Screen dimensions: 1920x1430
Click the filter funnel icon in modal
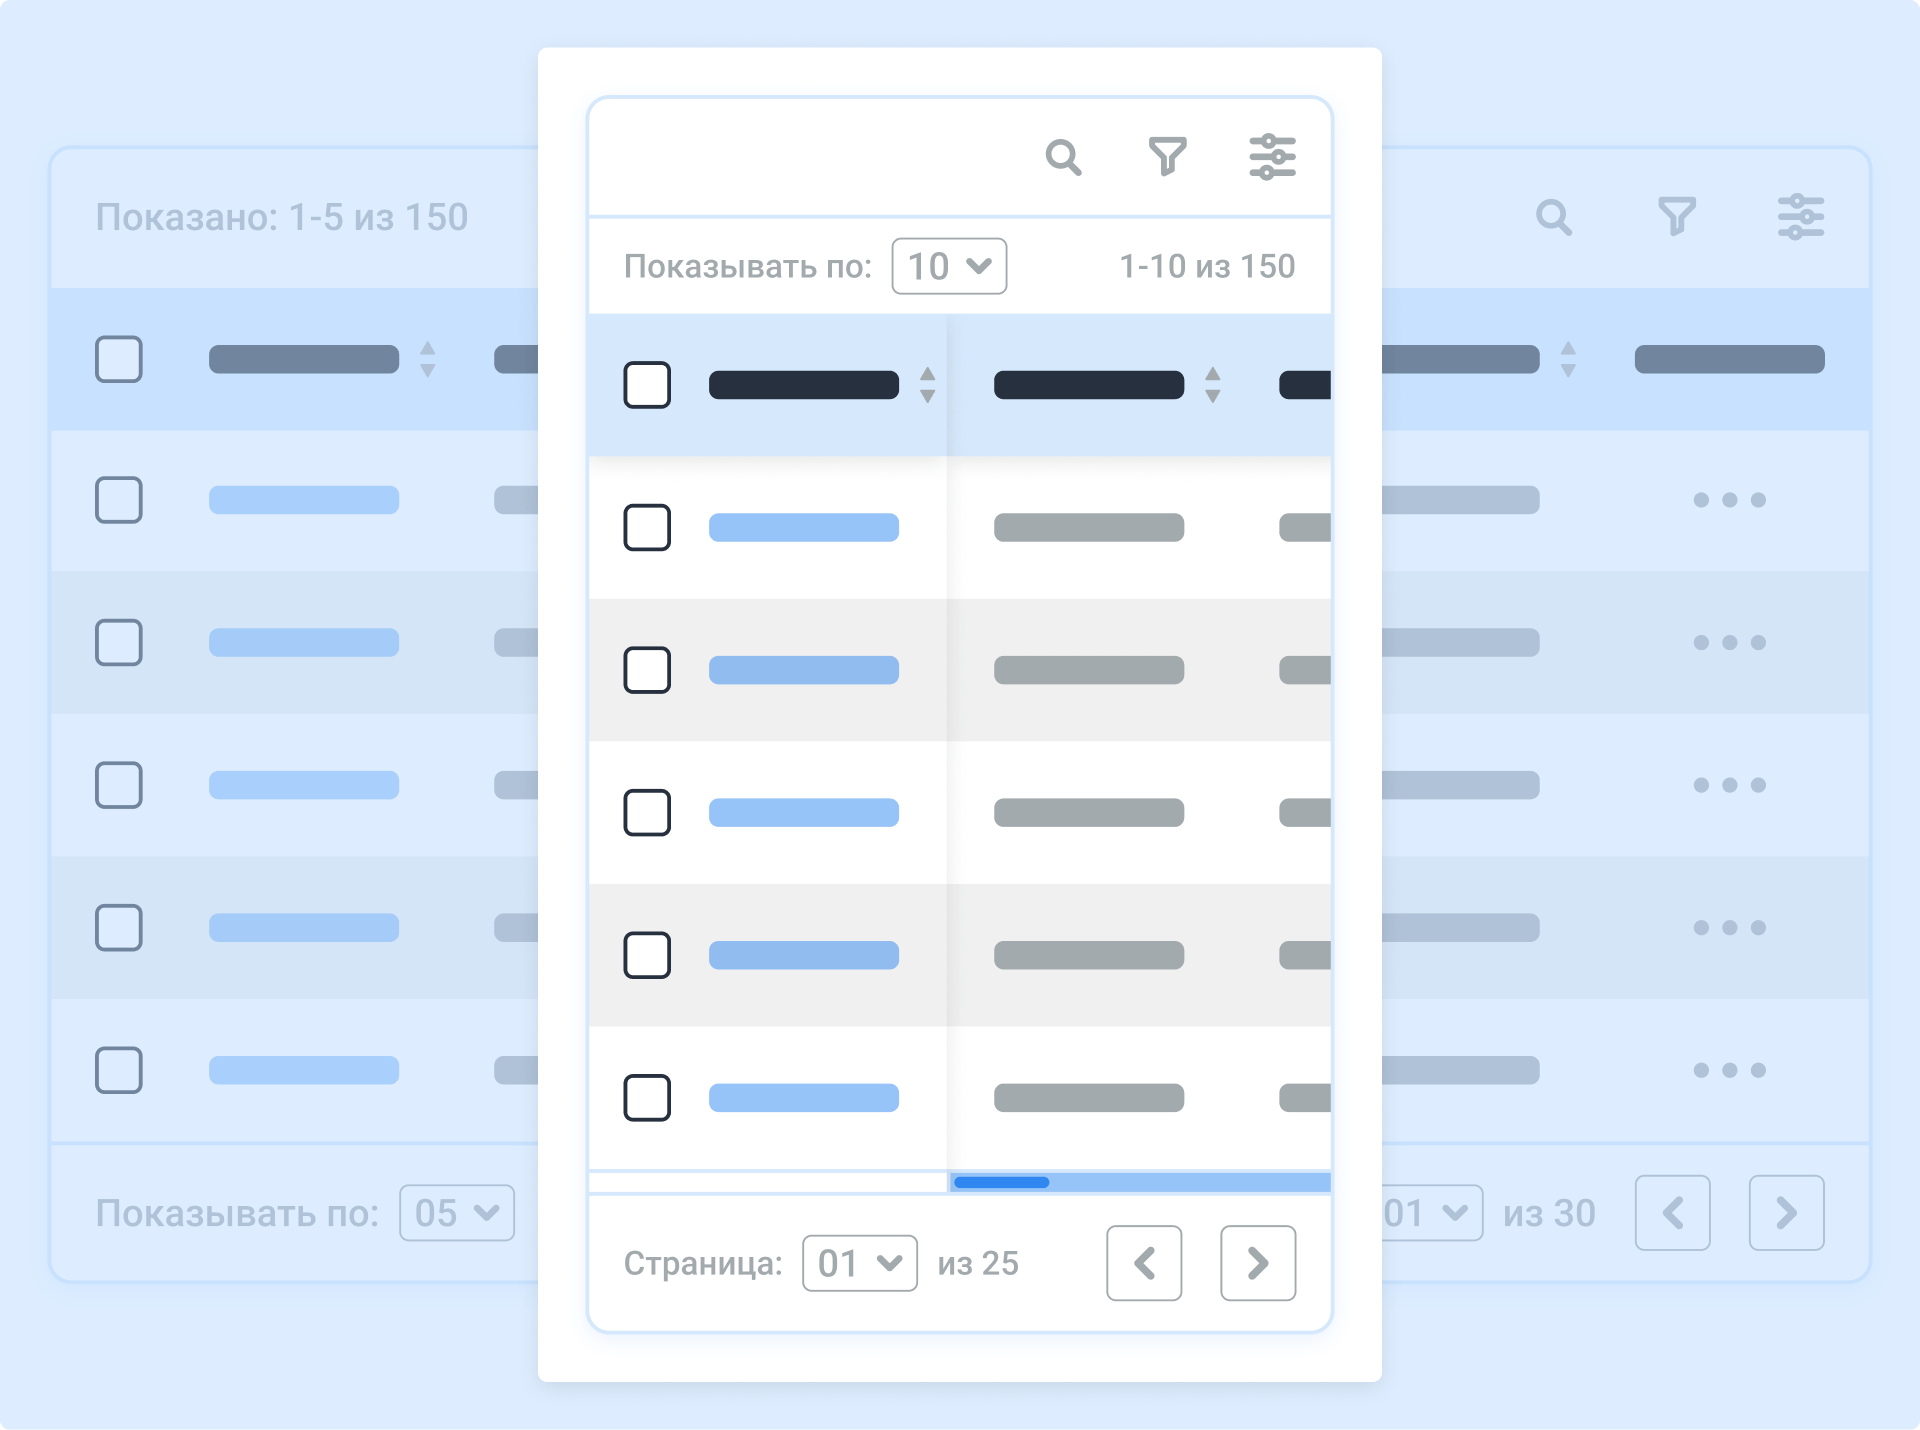point(1169,158)
